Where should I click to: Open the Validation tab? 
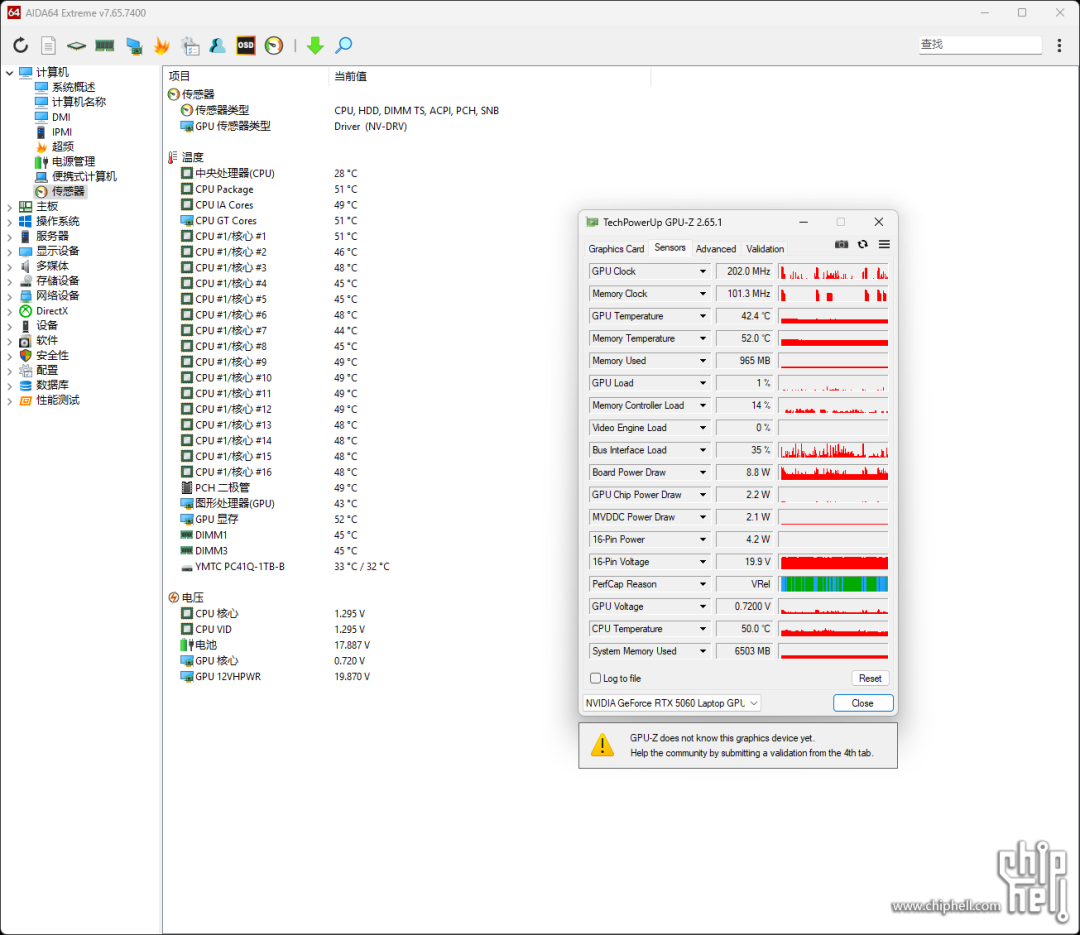(765, 249)
